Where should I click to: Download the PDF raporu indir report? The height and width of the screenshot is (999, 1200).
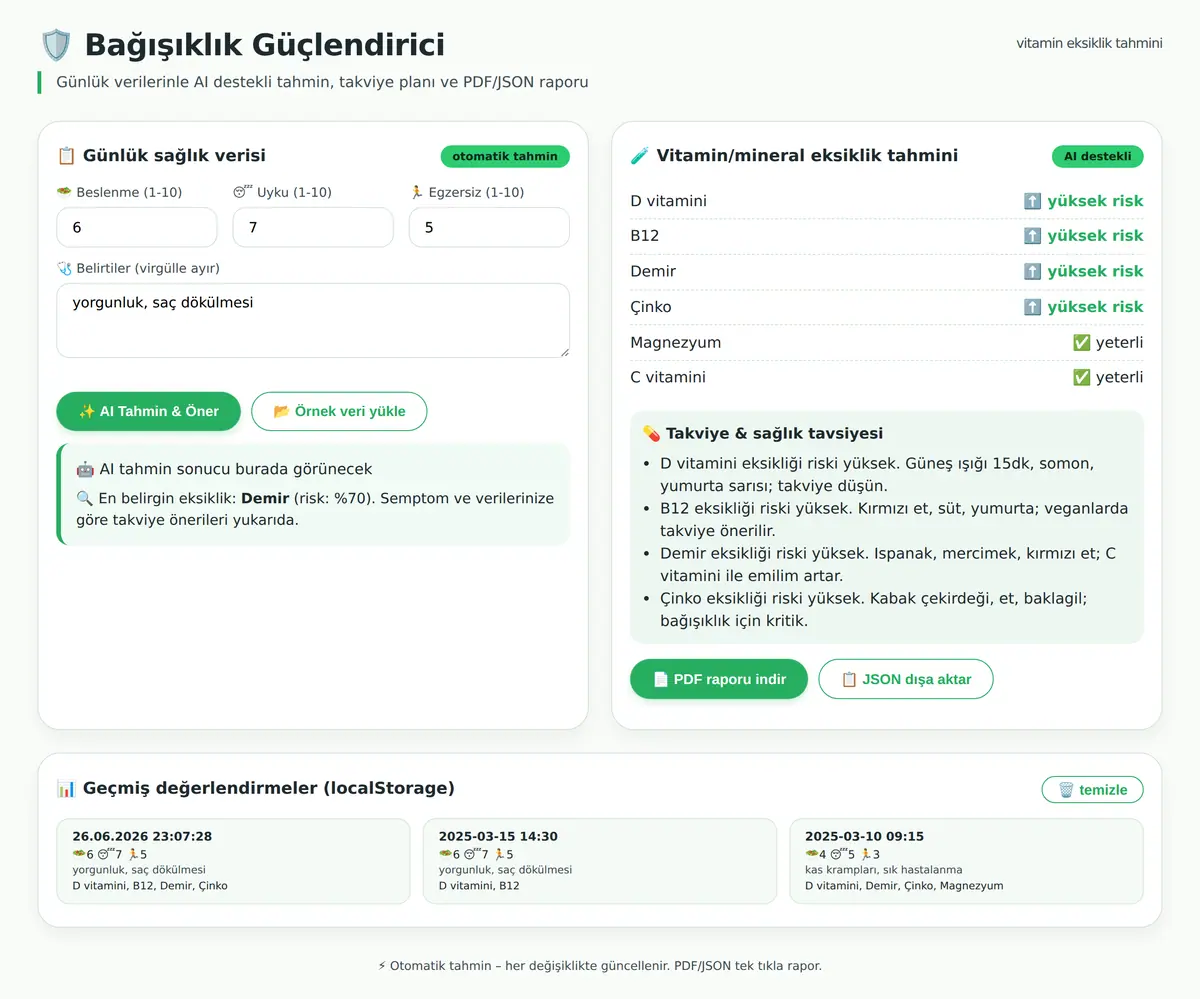[x=719, y=679]
